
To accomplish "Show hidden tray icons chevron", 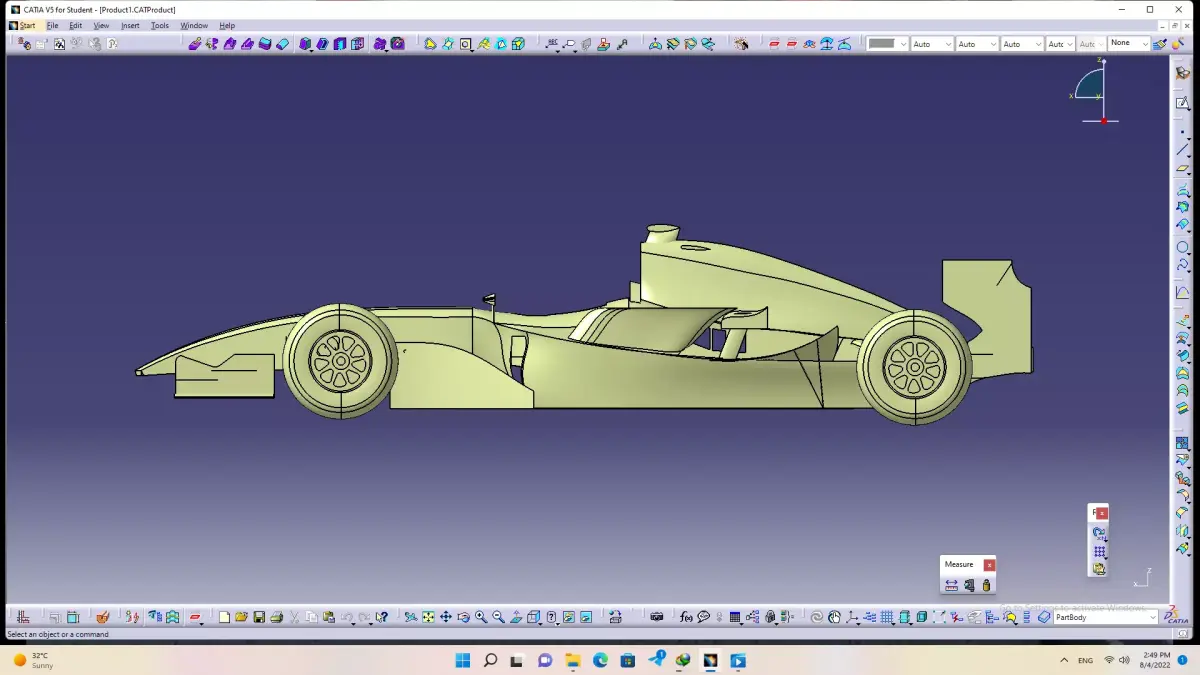I will 1063,660.
